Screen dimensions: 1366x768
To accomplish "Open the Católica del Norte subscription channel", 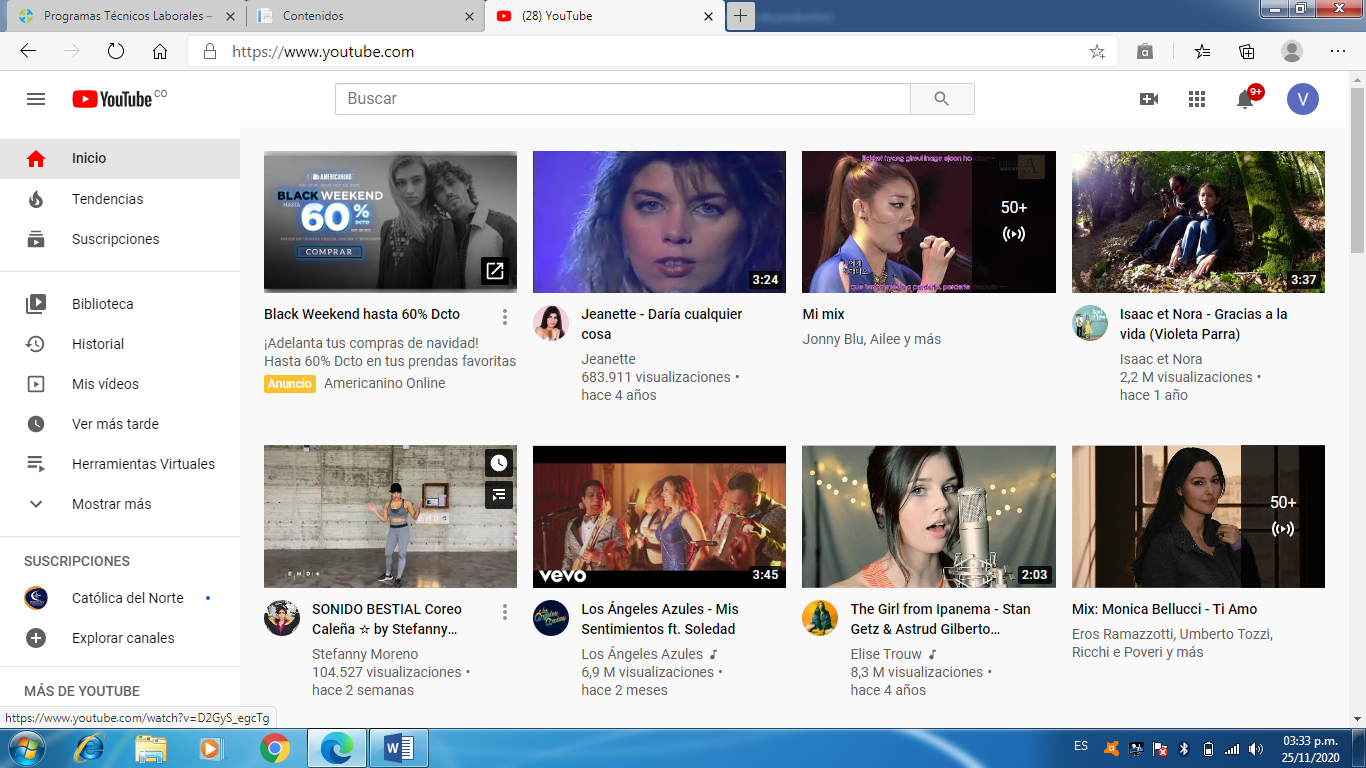I will pyautogui.click(x=127, y=598).
